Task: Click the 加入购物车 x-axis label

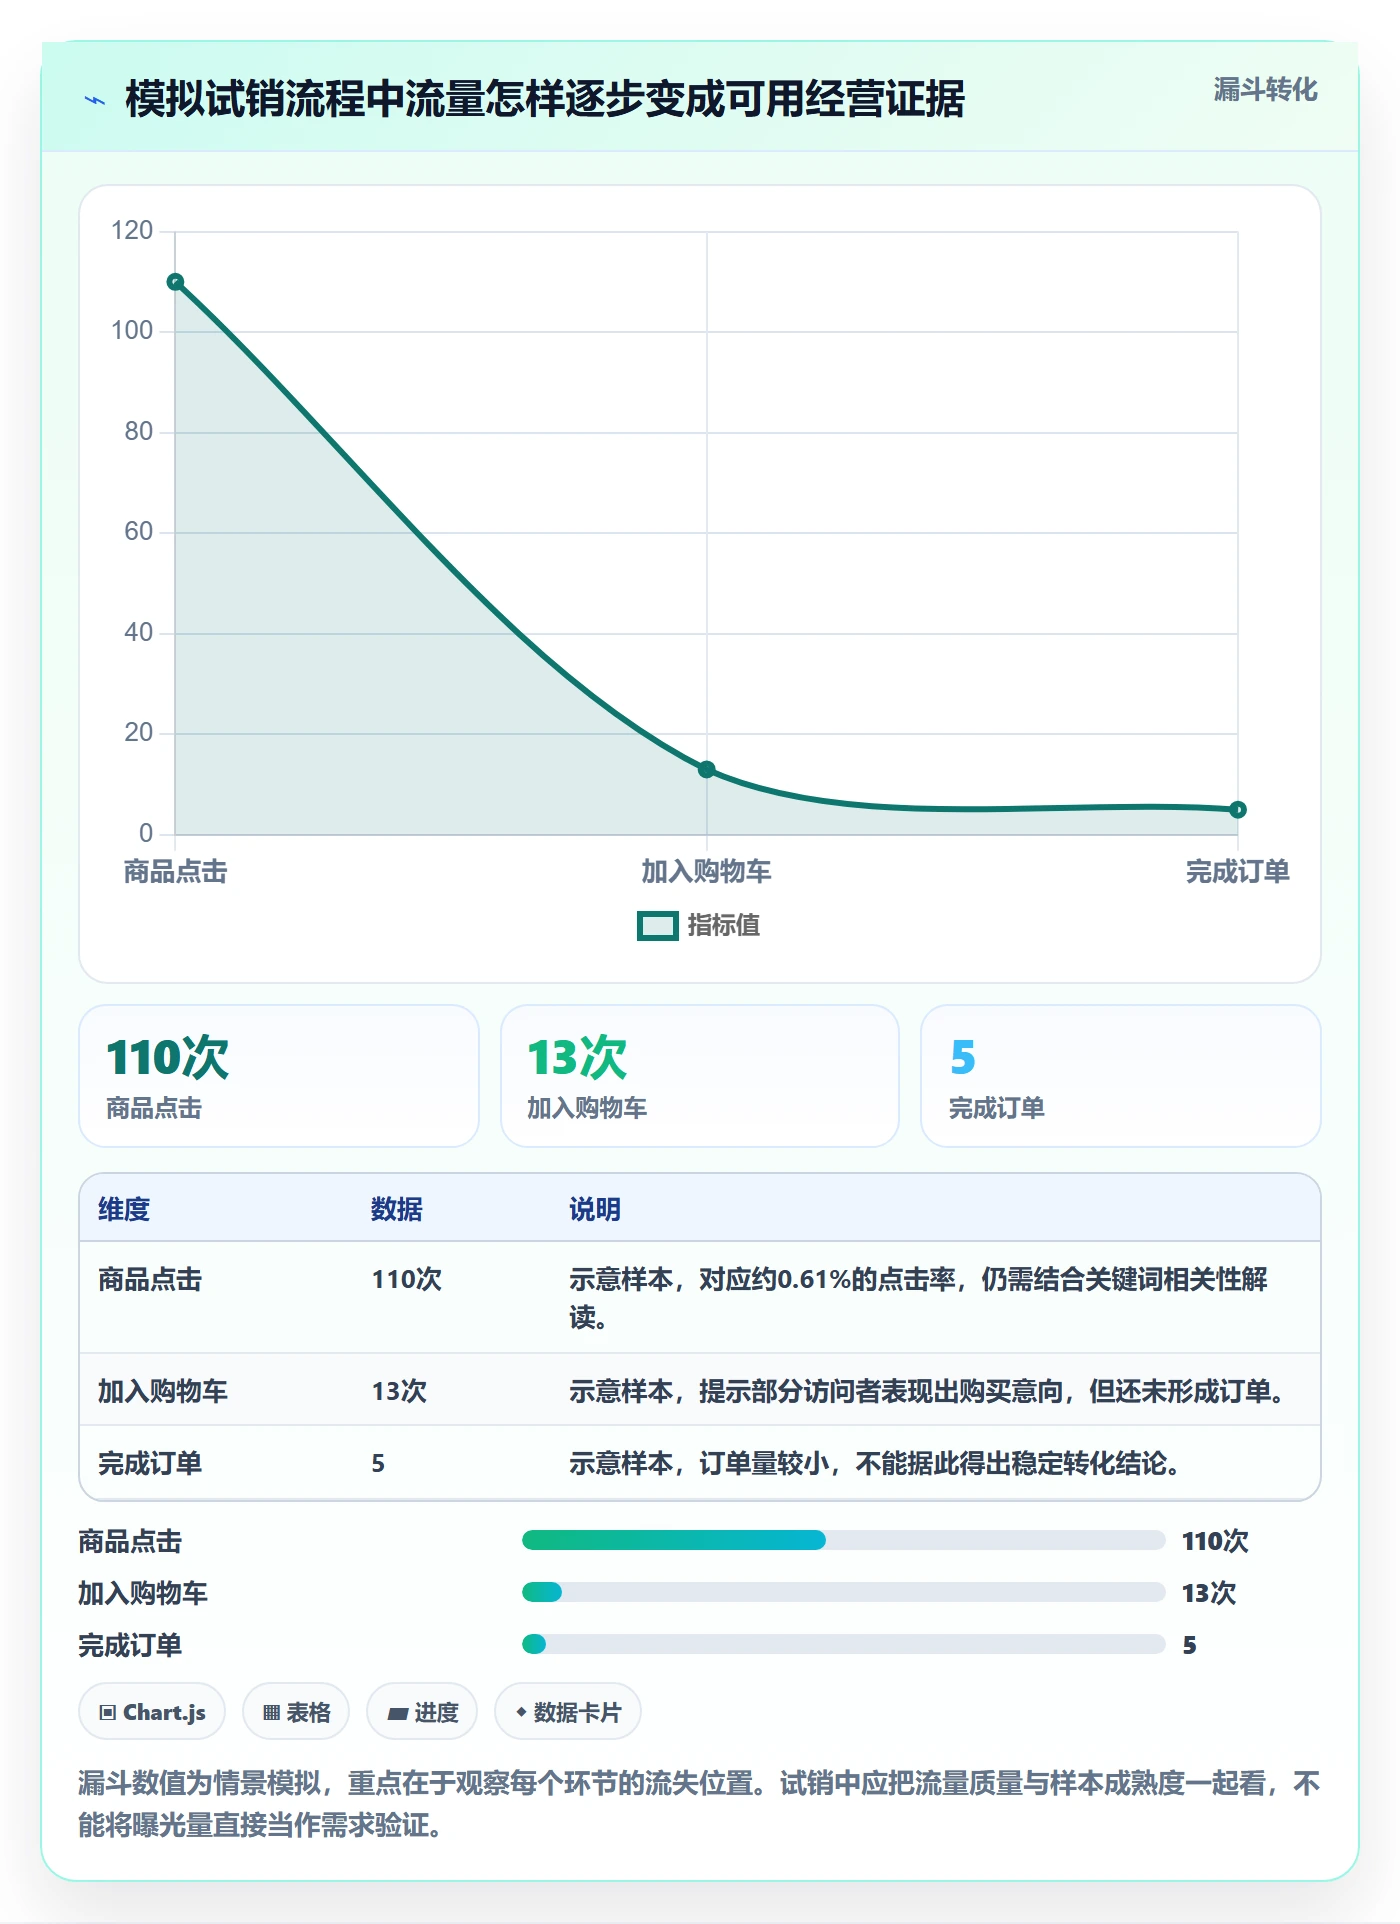Action: click(707, 872)
